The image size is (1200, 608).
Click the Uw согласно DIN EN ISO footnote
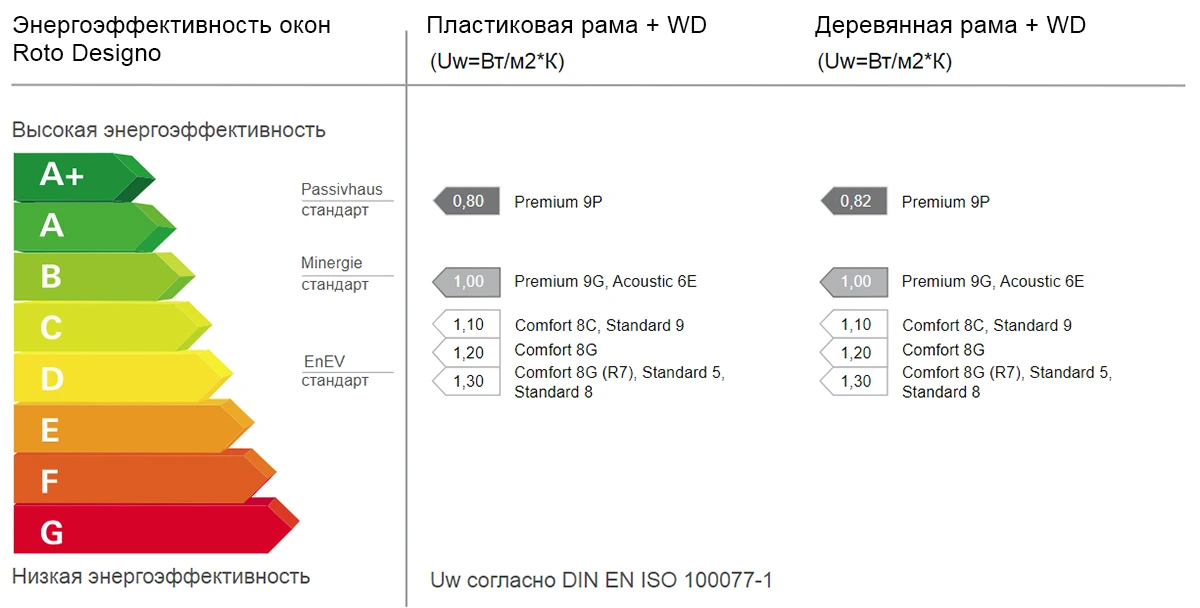(x=601, y=580)
